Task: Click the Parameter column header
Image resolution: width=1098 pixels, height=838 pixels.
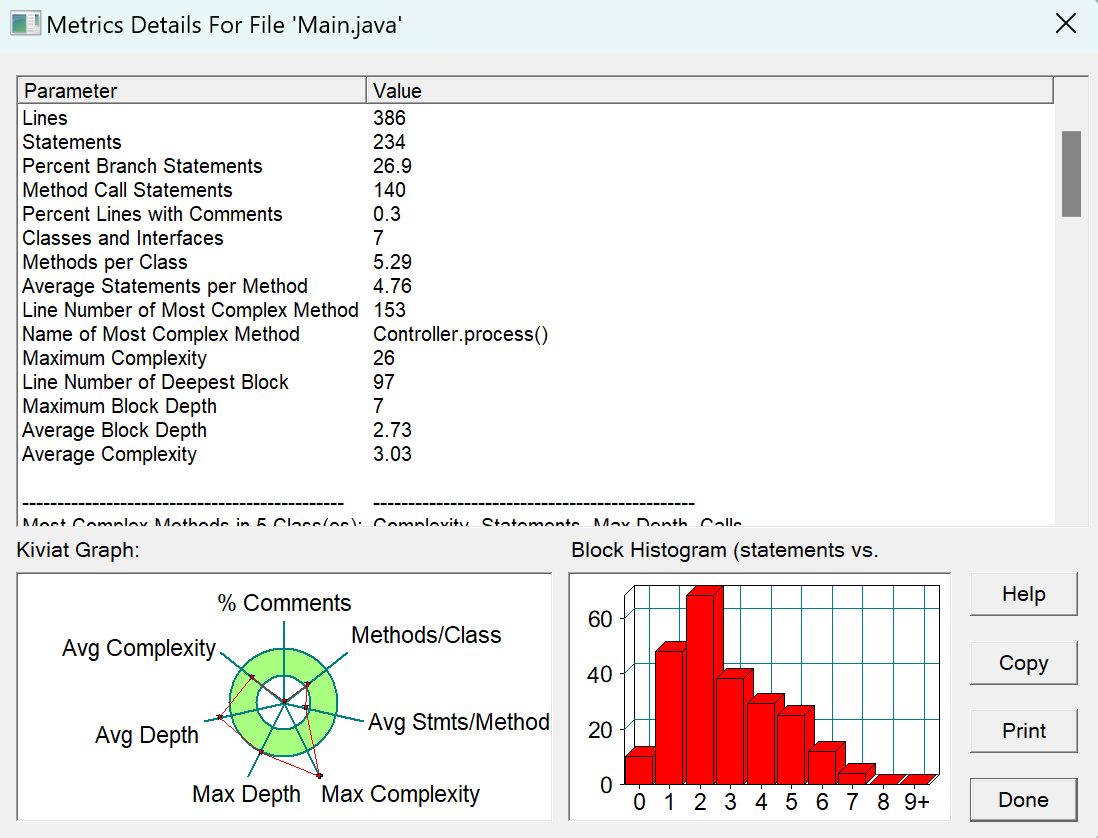Action: [192, 91]
